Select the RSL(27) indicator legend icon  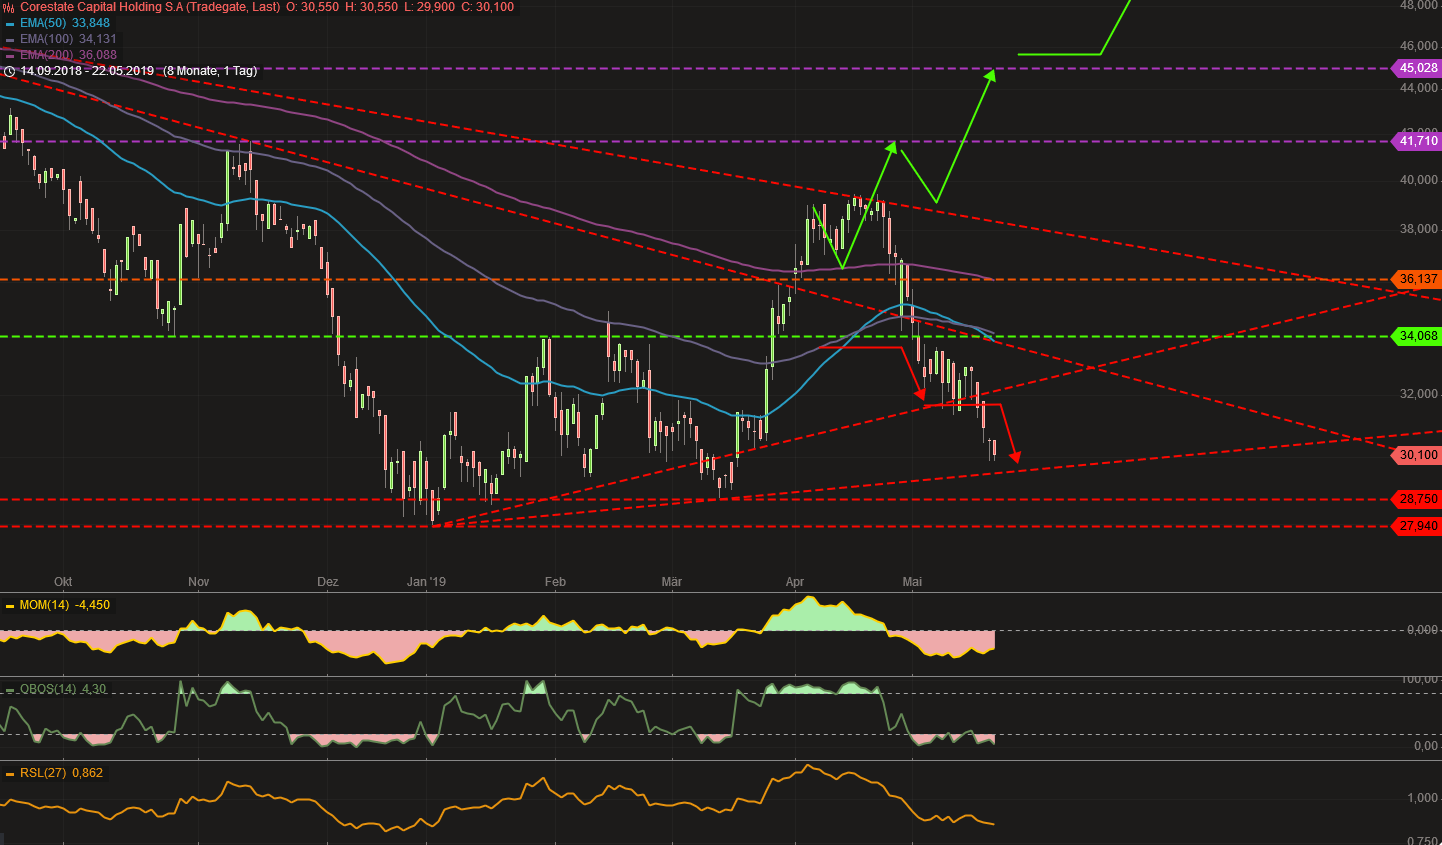pyautogui.click(x=9, y=772)
